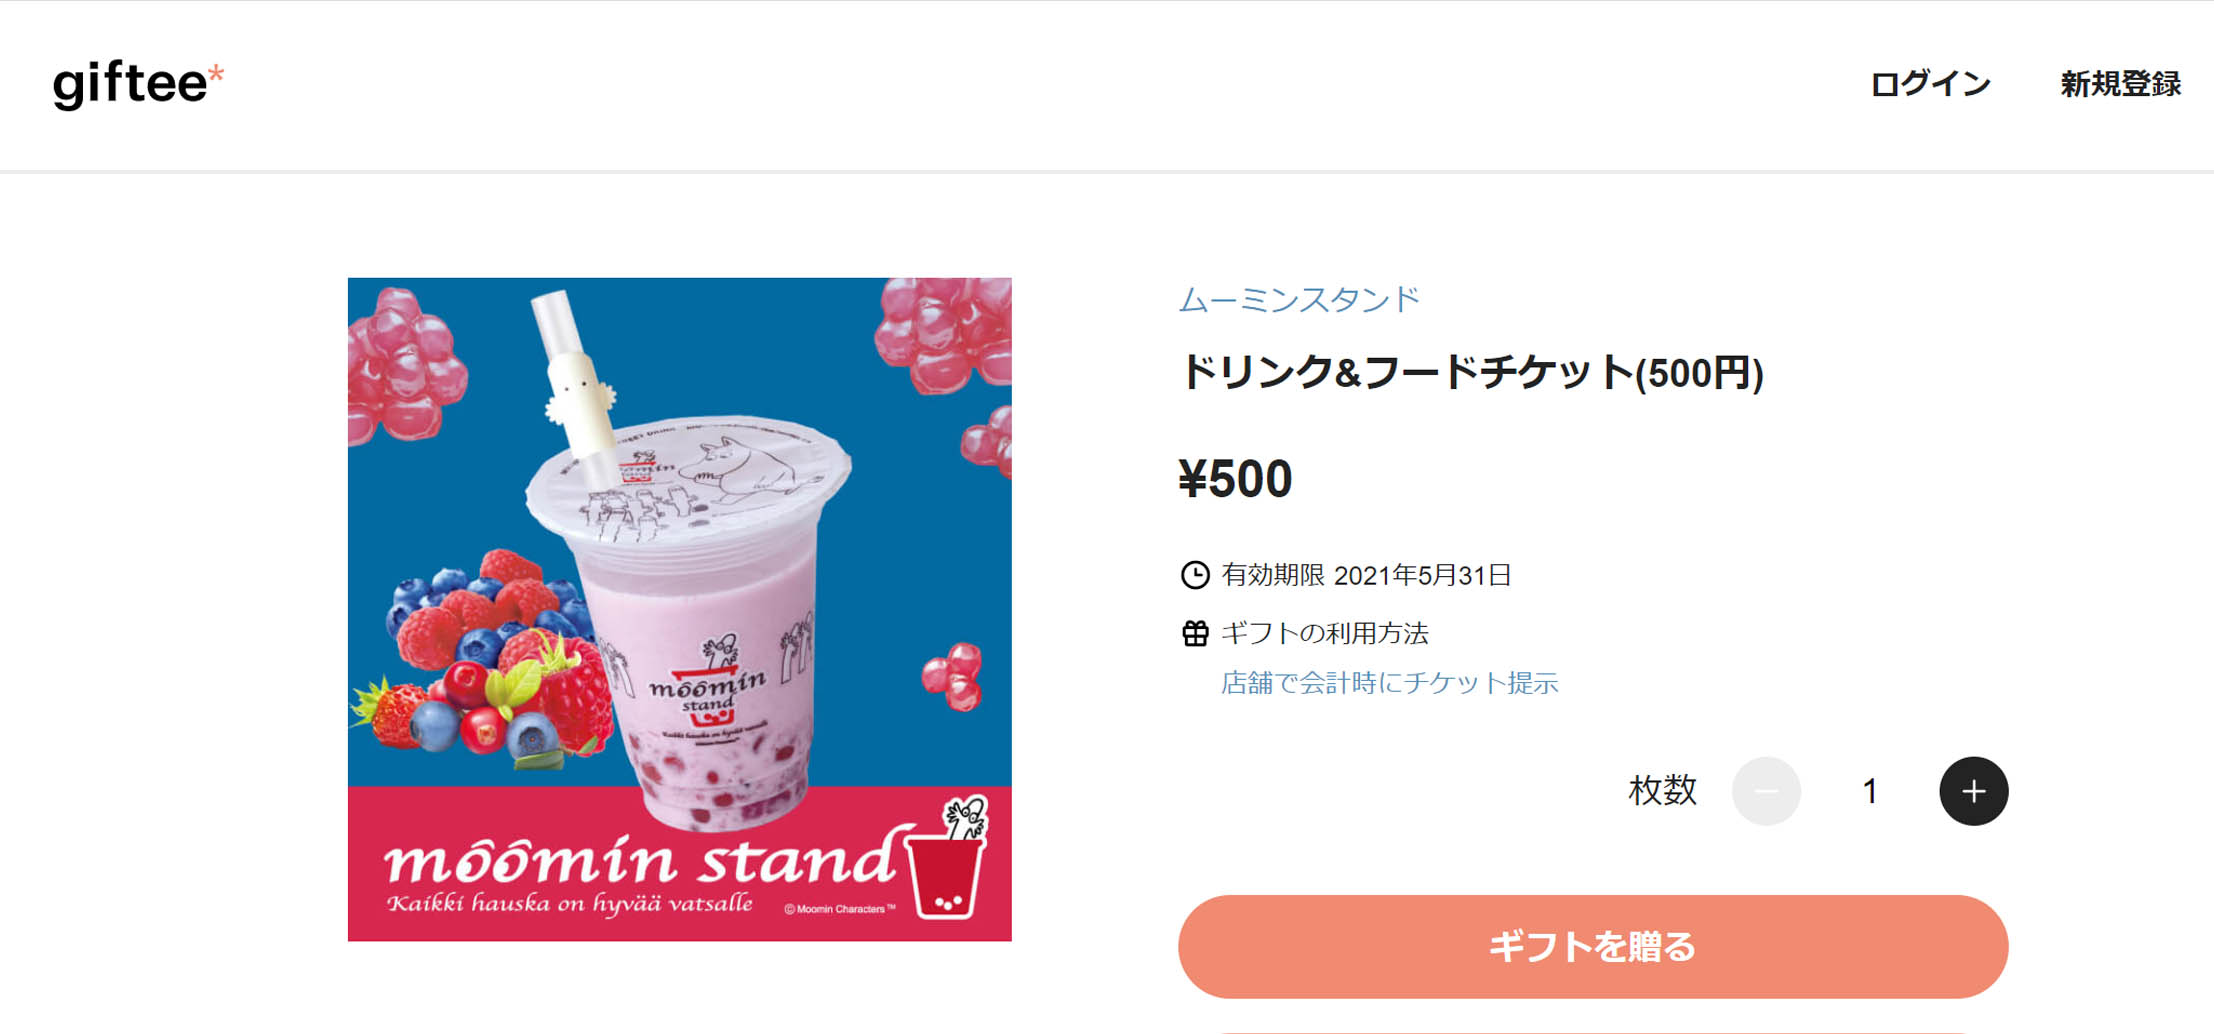Decrease quantity with the minus button
This screenshot has width=2214, height=1034.
point(1766,791)
